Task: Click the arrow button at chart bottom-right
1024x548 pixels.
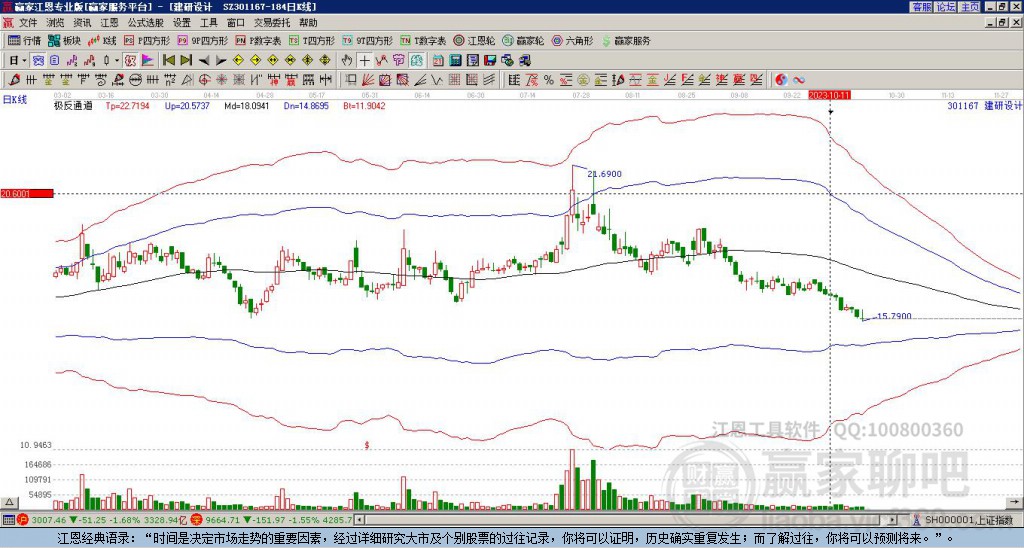Action: 1016,502
